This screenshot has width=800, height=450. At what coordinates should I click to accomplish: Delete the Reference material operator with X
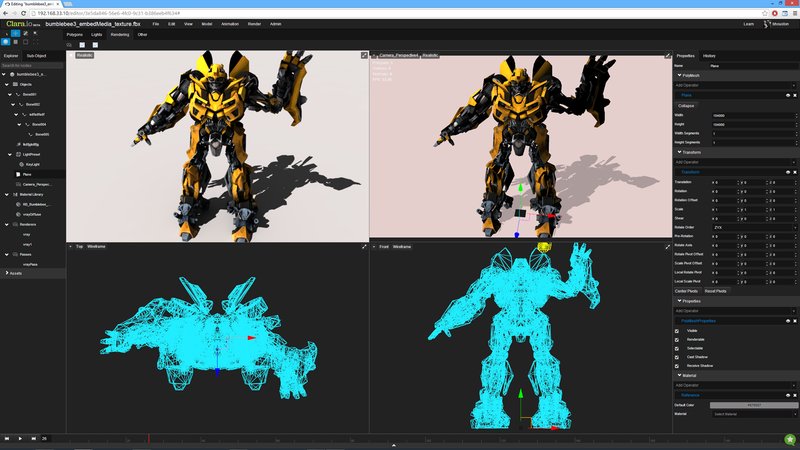click(794, 395)
